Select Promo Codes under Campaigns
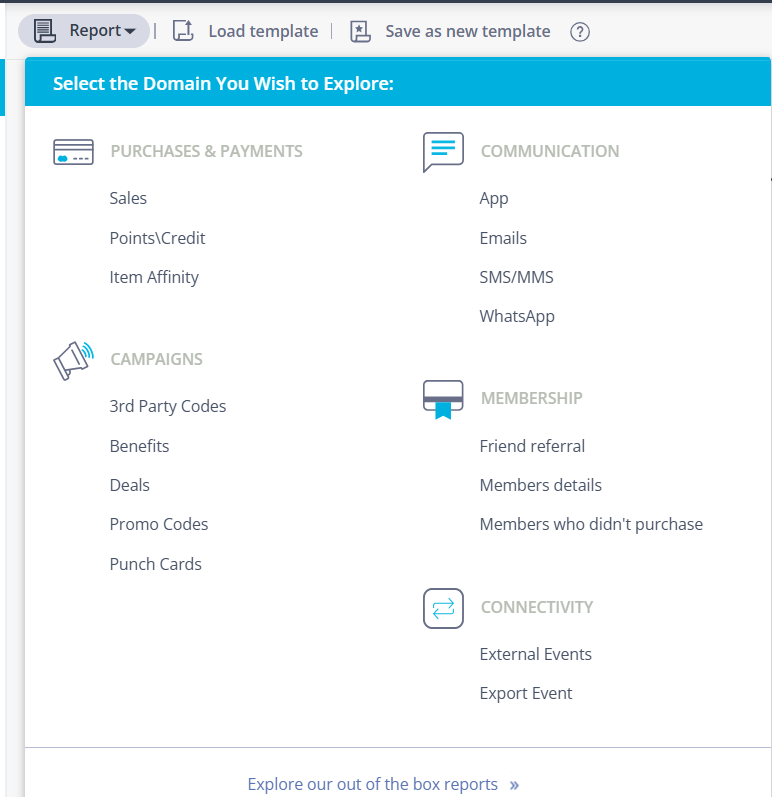Image resolution: width=772 pixels, height=797 pixels. pyautogui.click(x=159, y=524)
